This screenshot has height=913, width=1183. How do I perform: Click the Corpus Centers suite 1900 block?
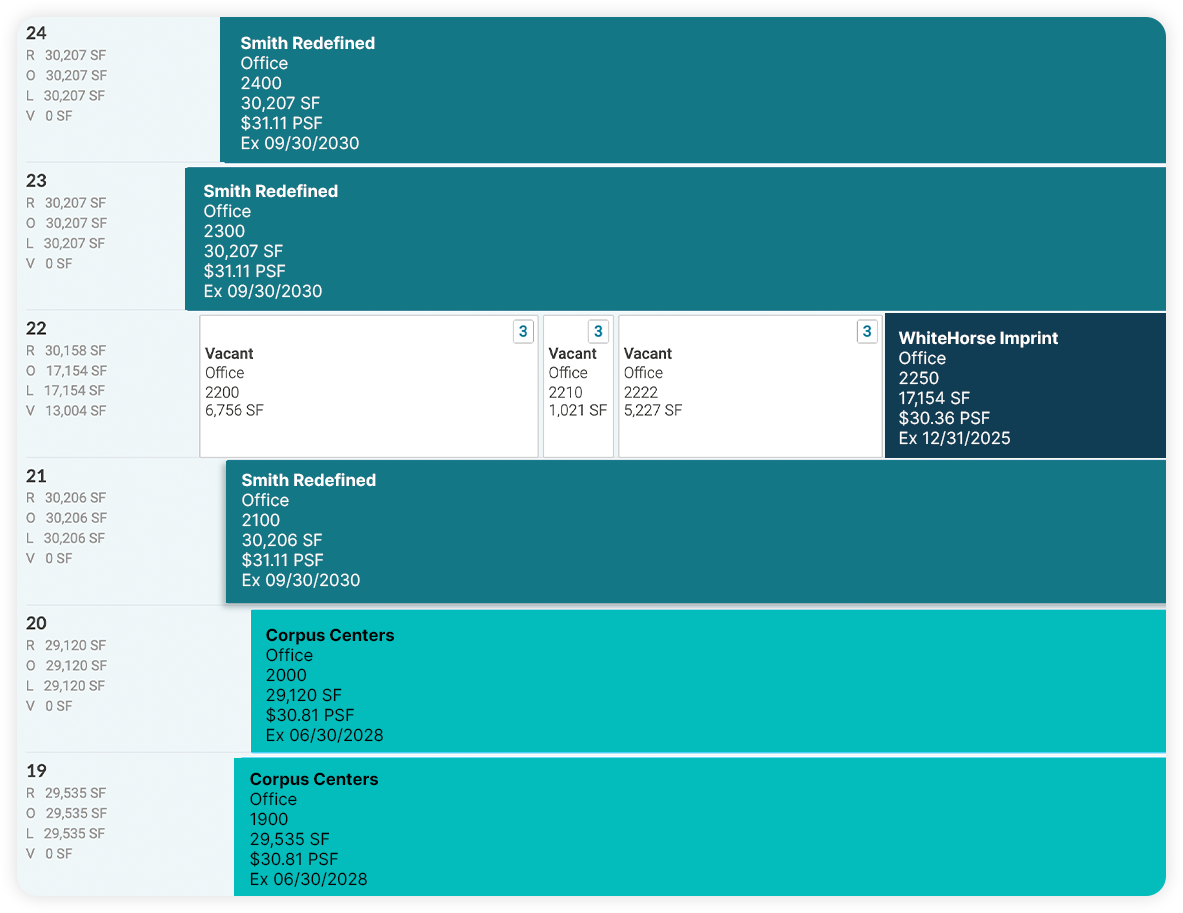pyautogui.click(x=700, y=829)
